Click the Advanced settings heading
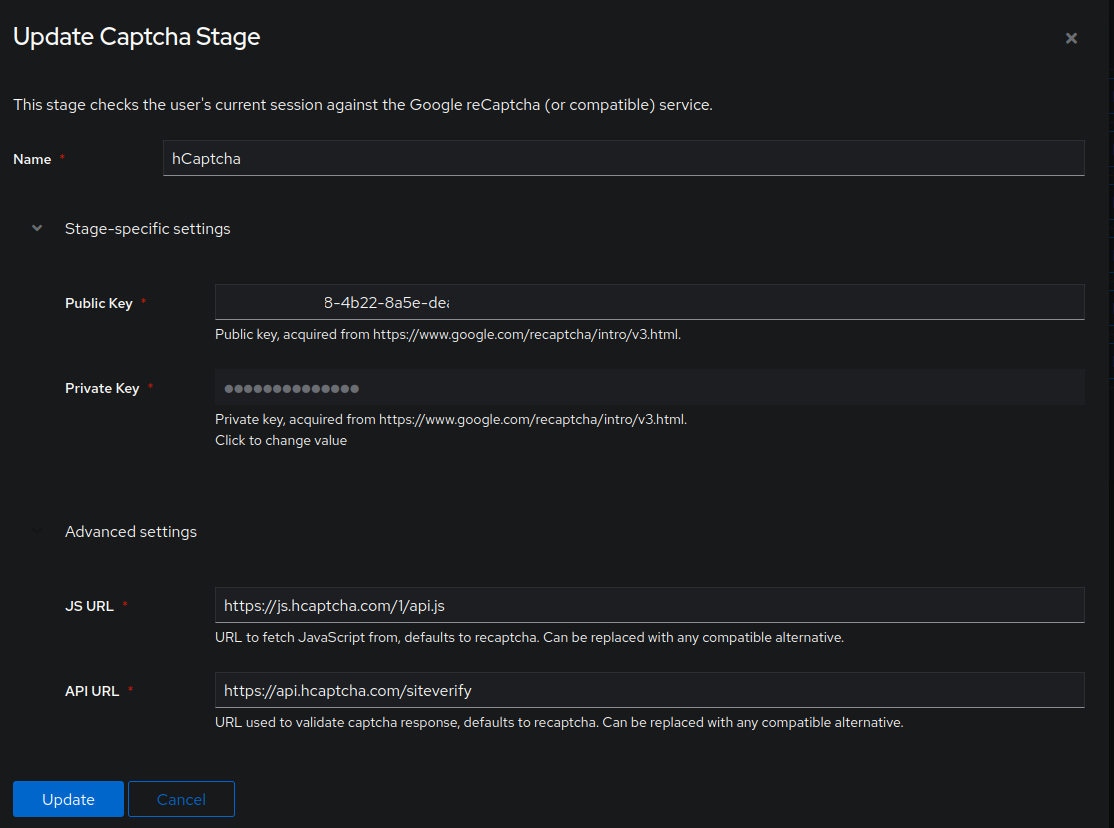This screenshot has width=1114, height=828. point(131,531)
